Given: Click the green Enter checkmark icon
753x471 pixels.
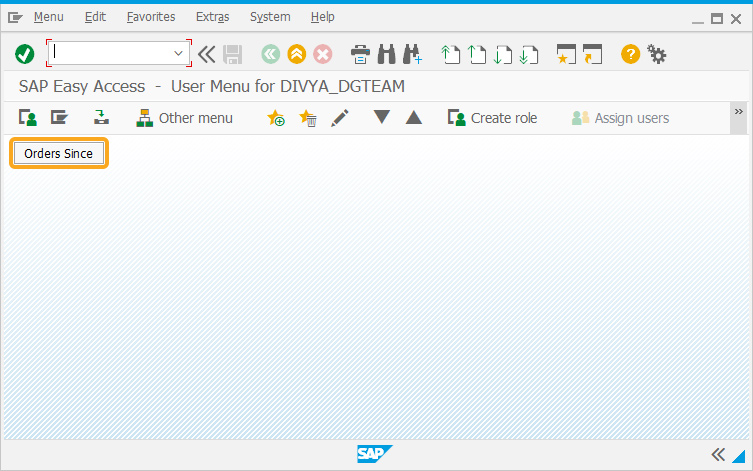Looking at the screenshot, I should [24, 54].
